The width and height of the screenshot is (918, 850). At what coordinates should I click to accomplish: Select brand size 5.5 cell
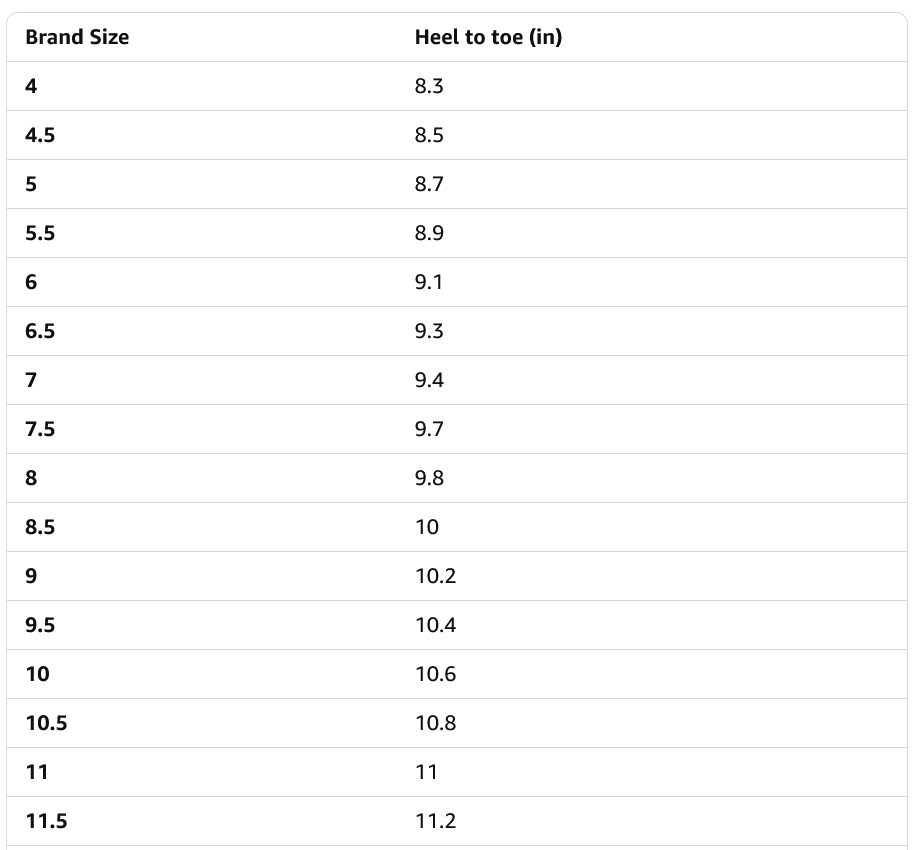(40, 233)
